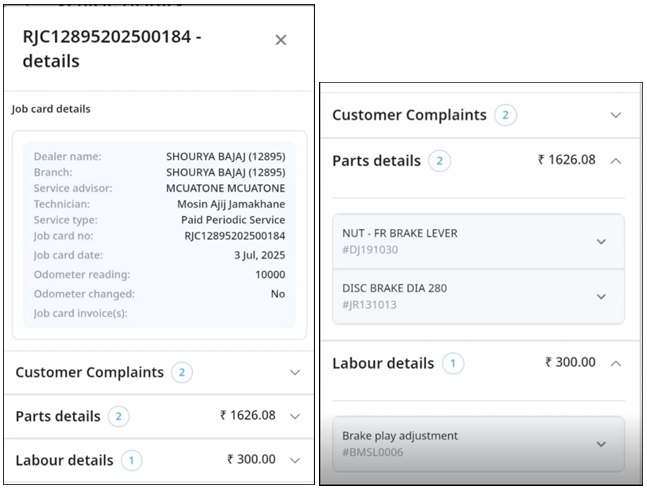Viewport: 647px width, 490px height.
Task: Expand the NUT - FR BRAKE LEVER part row
Action: (600, 241)
